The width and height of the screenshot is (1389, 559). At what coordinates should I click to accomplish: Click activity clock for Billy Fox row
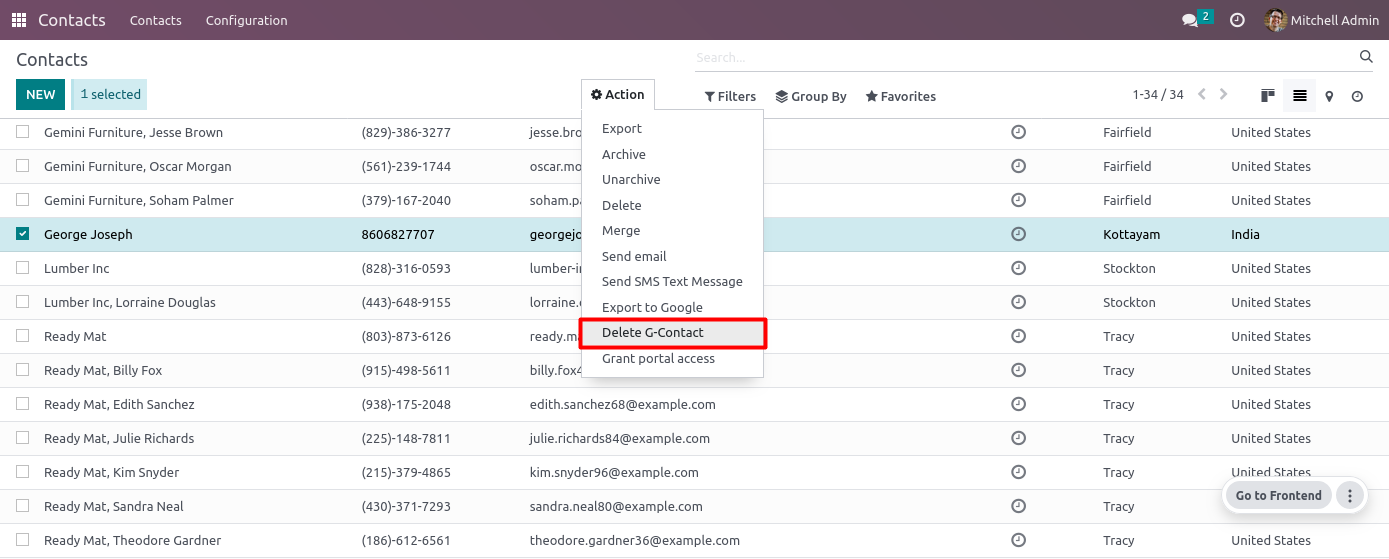click(x=1019, y=370)
